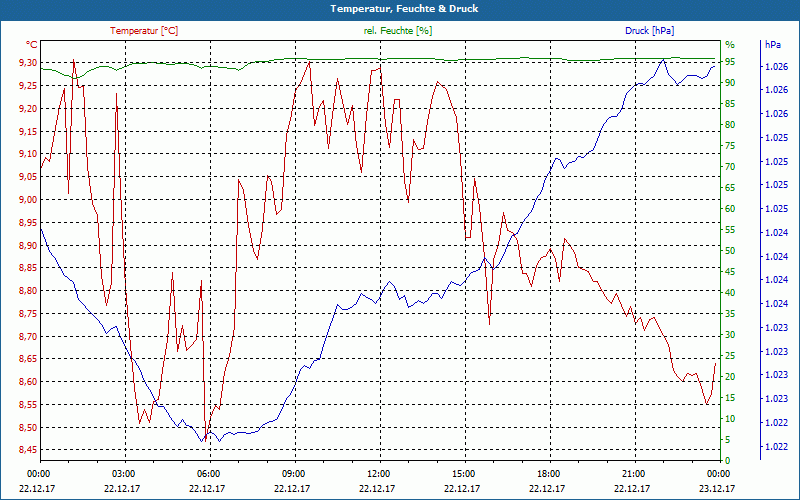800x500 pixels.
Task: Click the '8,45' temperature axis value
Action: 28,450
